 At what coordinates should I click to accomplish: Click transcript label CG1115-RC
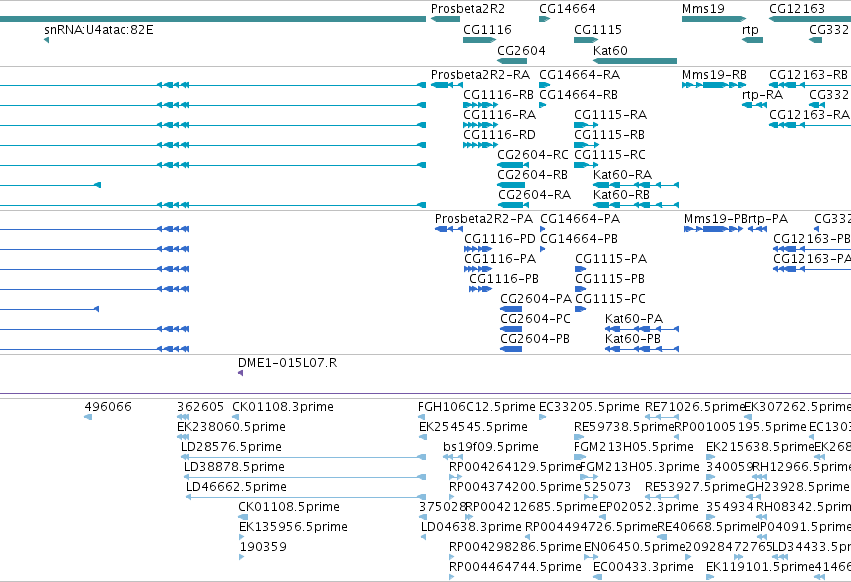click(x=610, y=155)
